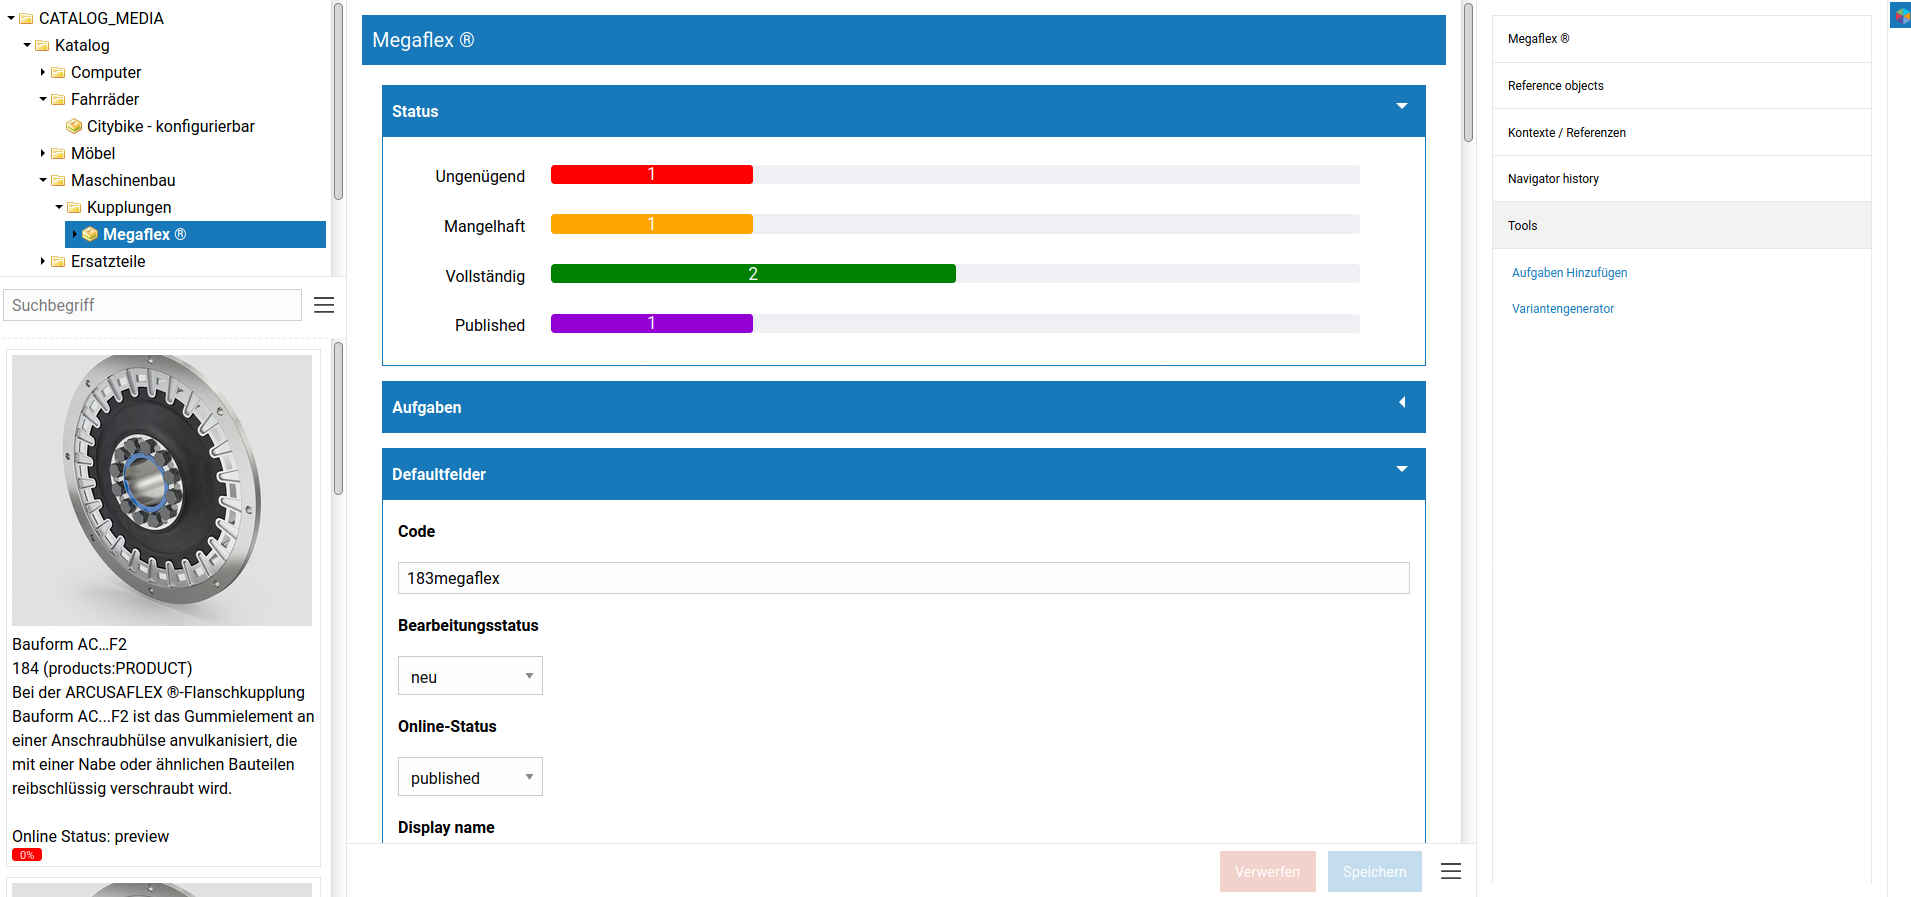Select Möbel in the catalog tree

[x=93, y=153]
